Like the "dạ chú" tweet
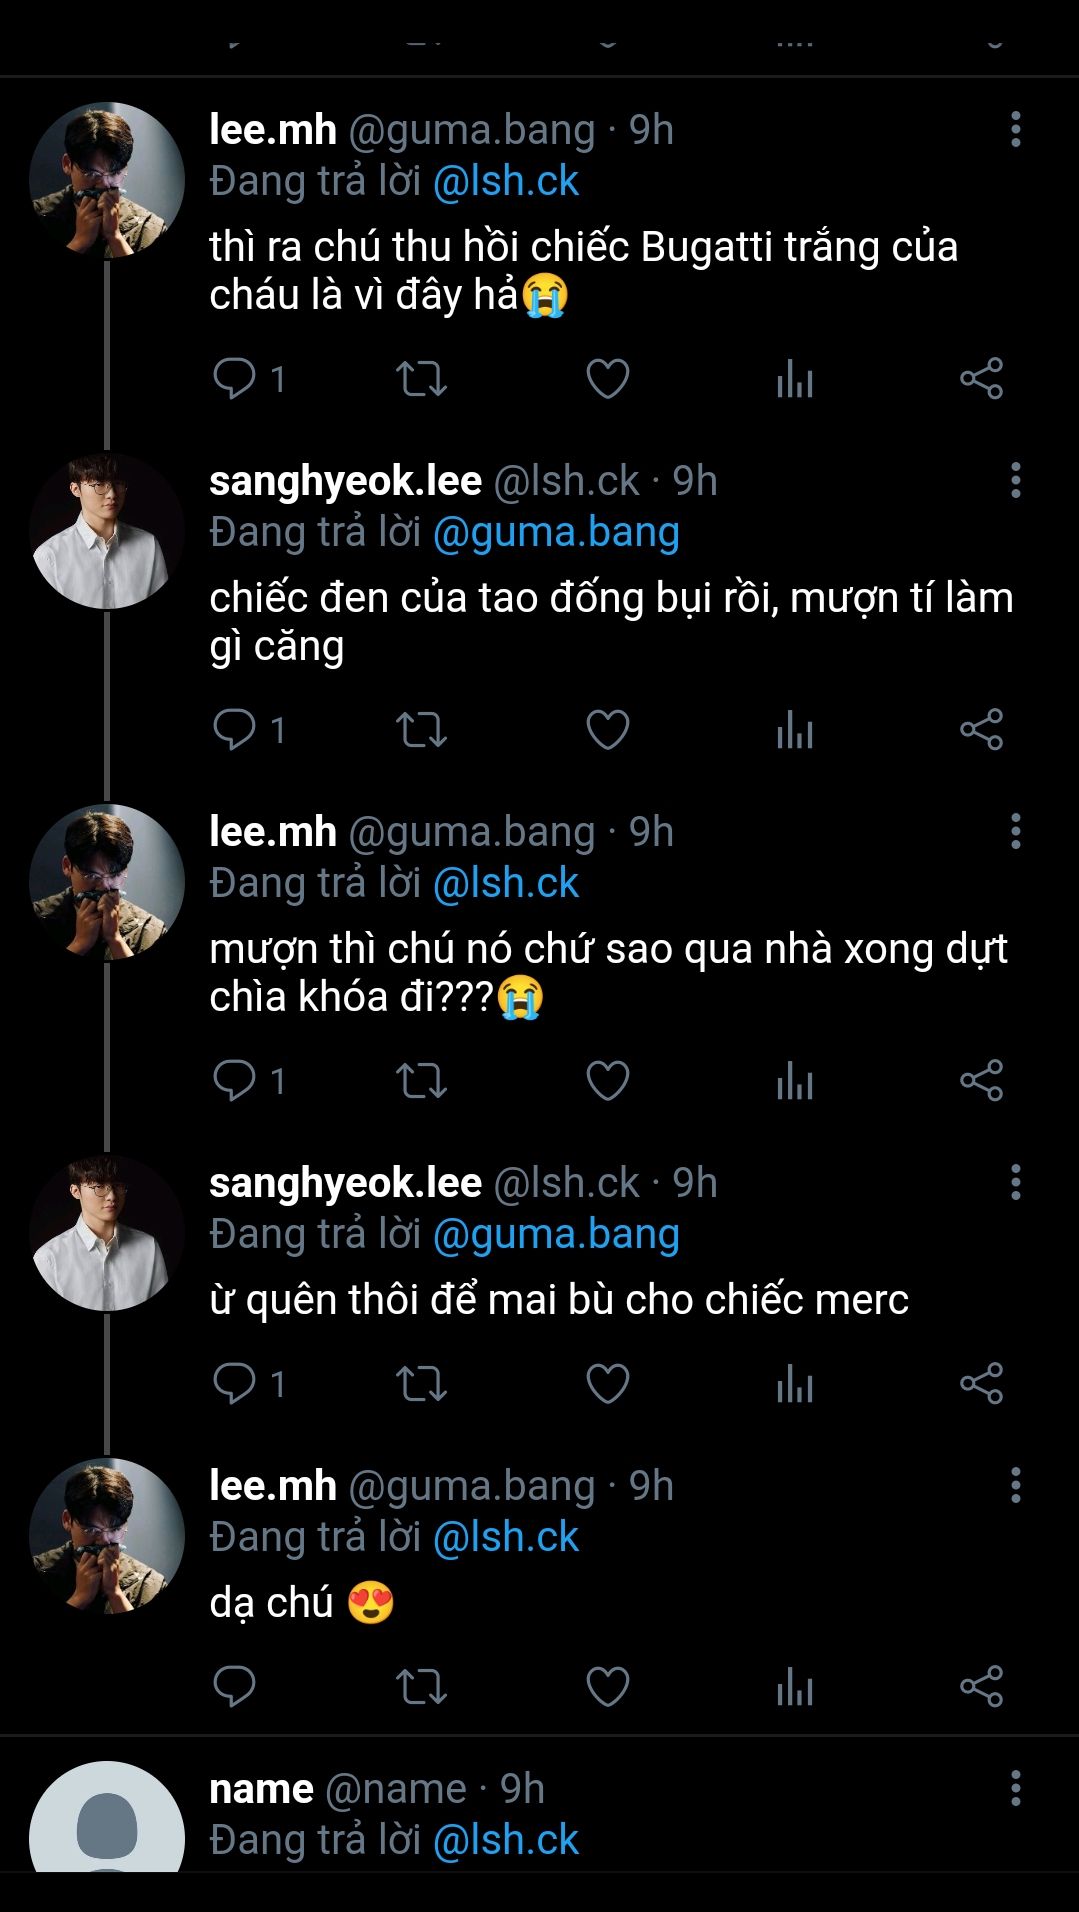 (x=607, y=1687)
